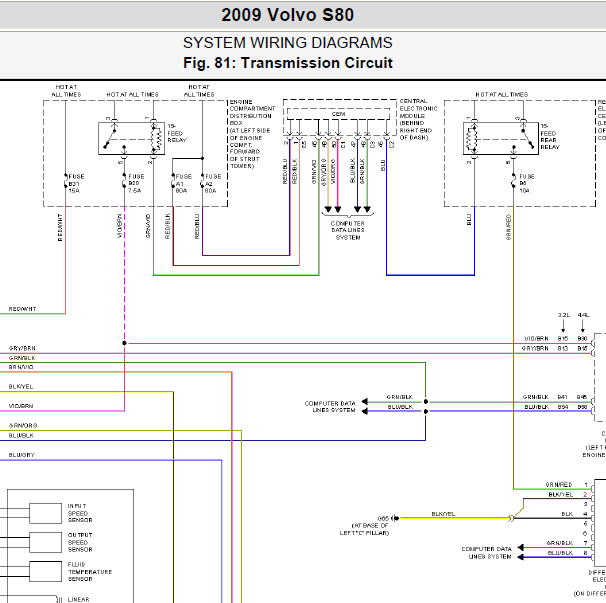Screen dimensions: 606x603
Task: Click the fluid temperature sensor box symbol
Action: point(46,571)
